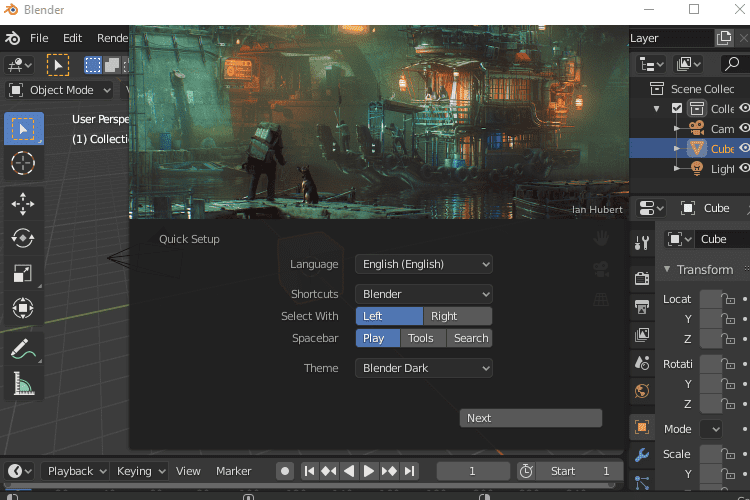750x500 pixels.
Task: Click the Use Preview Range clock icon
Action: click(526, 471)
